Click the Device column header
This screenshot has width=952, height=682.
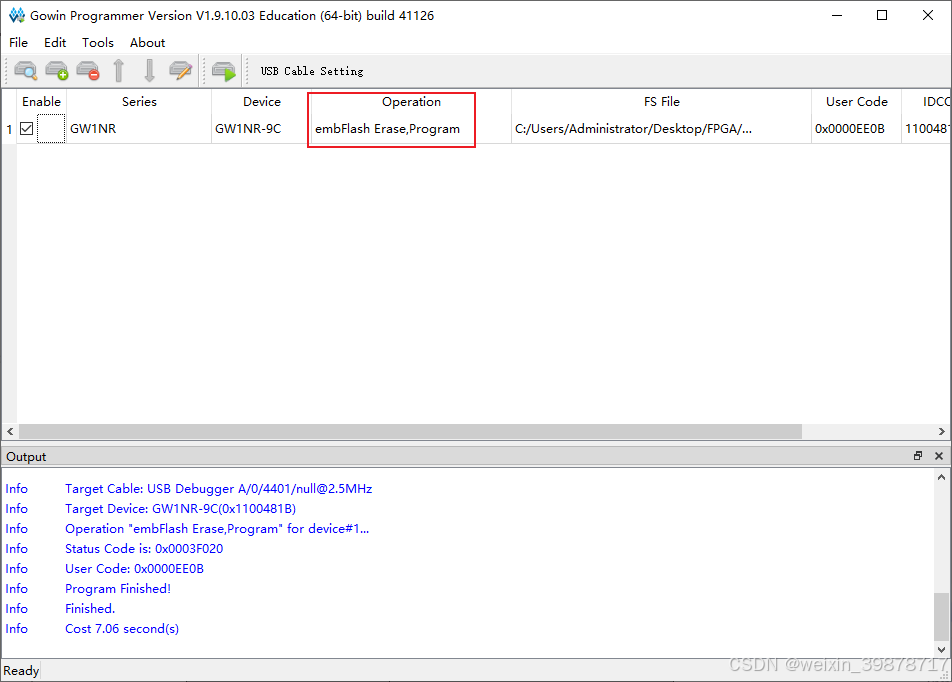[262, 101]
